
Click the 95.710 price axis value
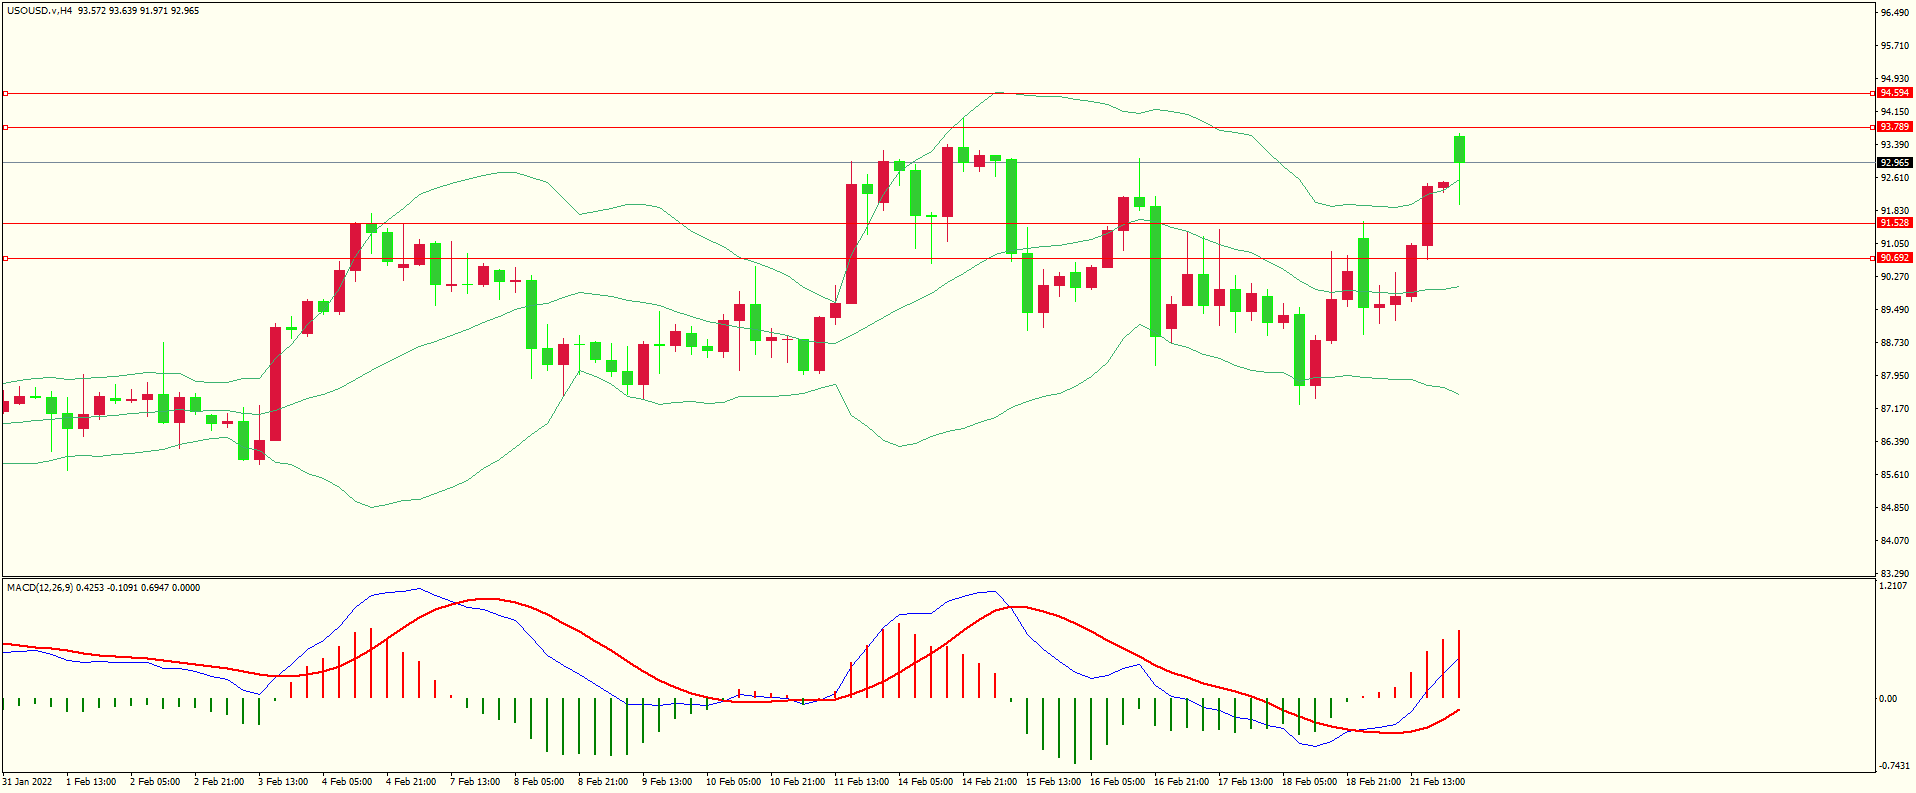point(1894,46)
